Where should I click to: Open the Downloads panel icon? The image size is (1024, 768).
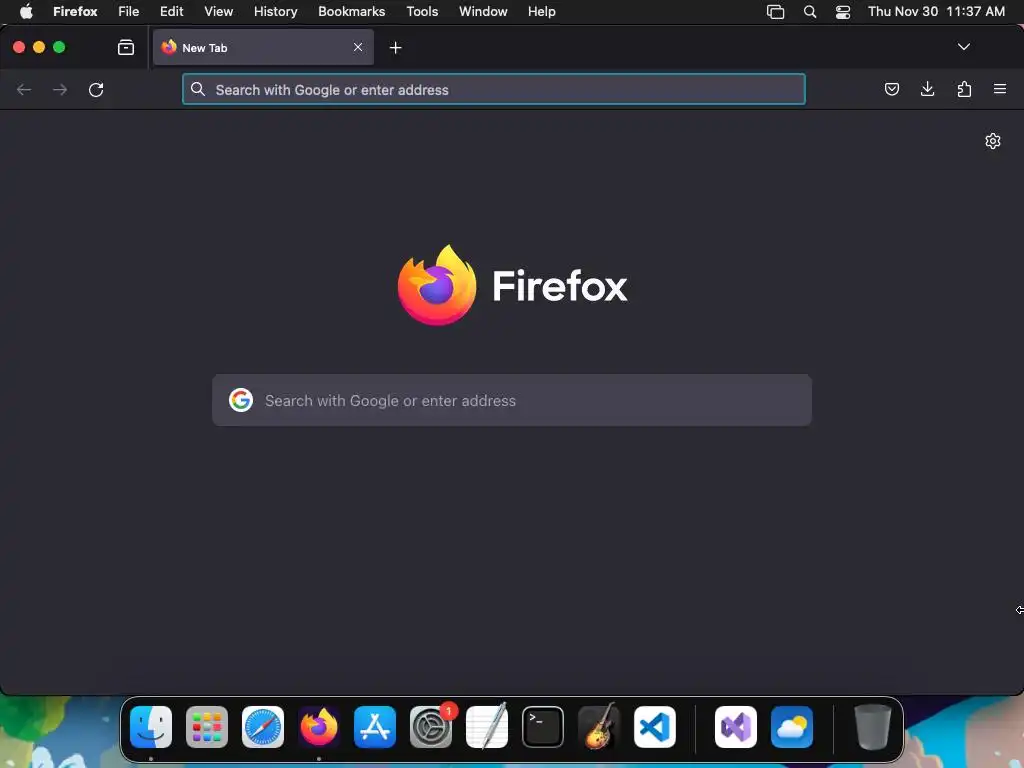(x=927, y=89)
